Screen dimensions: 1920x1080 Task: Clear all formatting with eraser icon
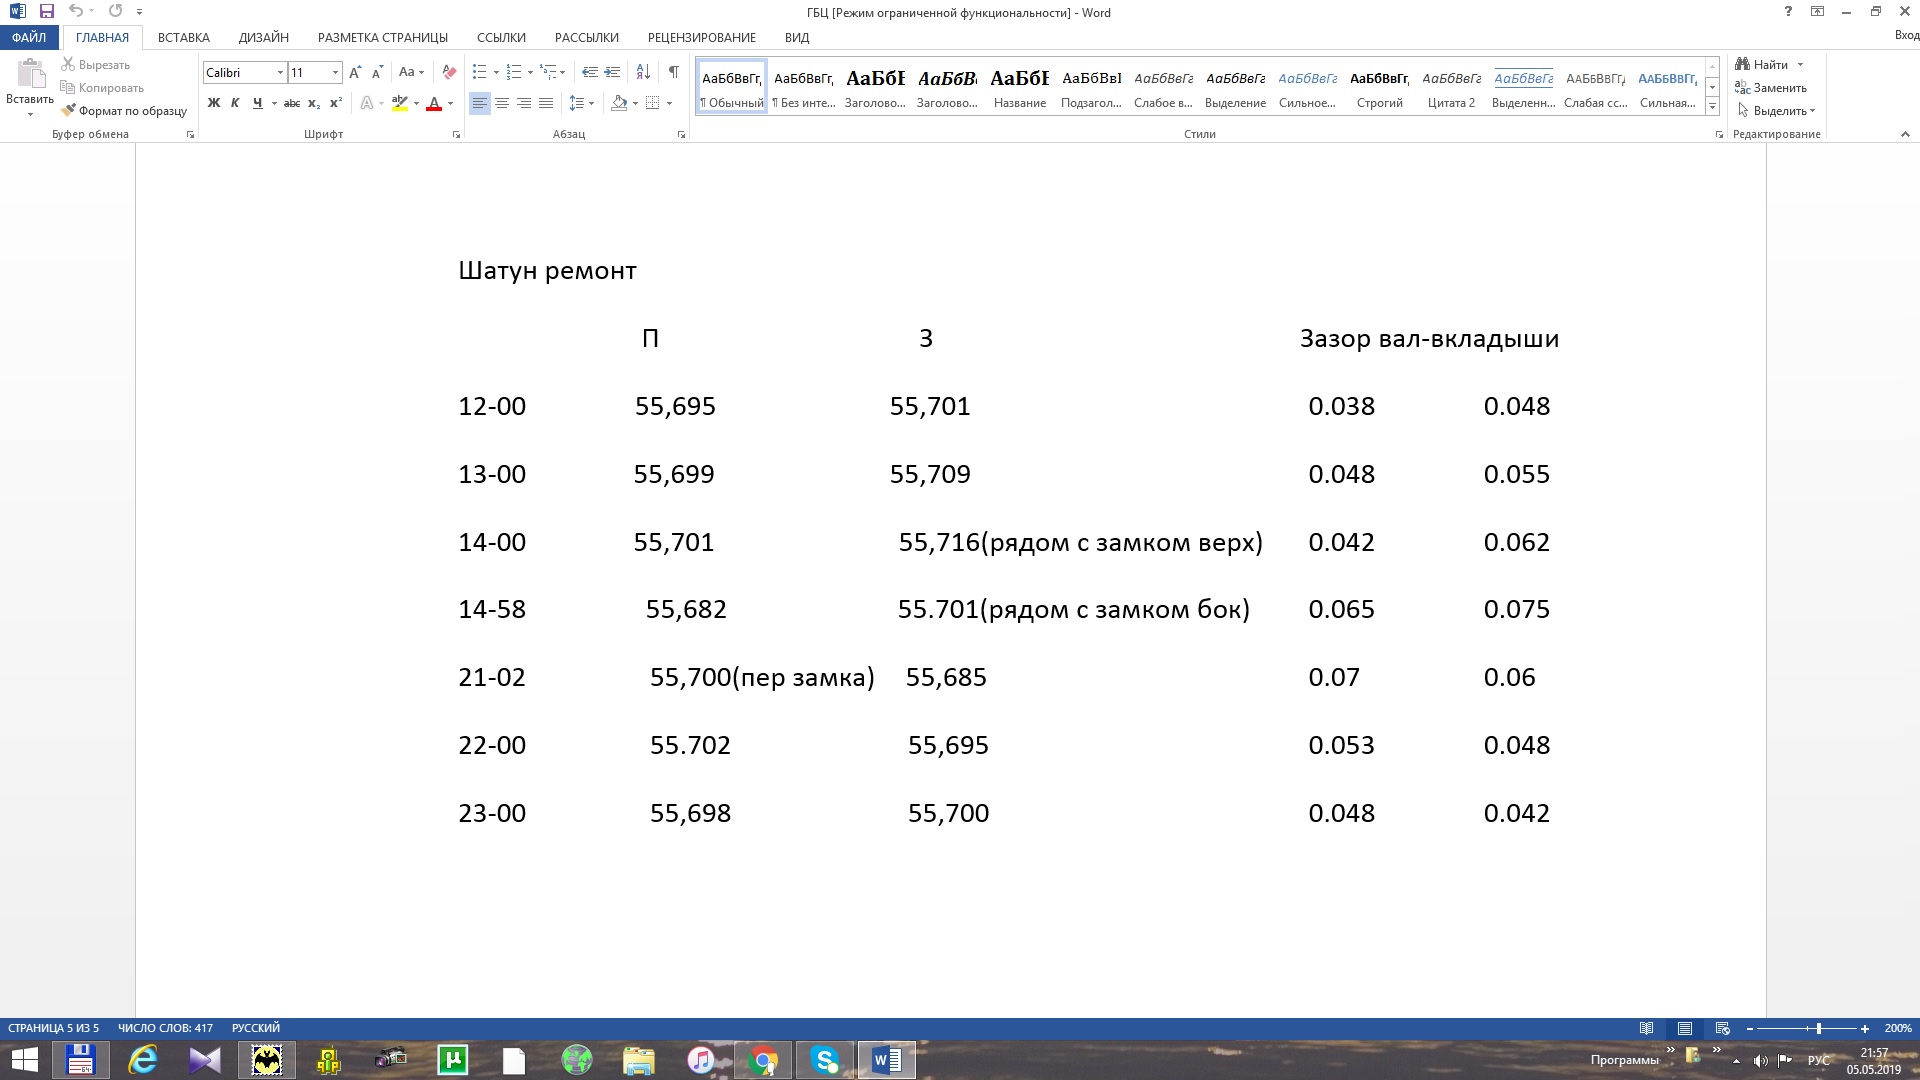[449, 72]
